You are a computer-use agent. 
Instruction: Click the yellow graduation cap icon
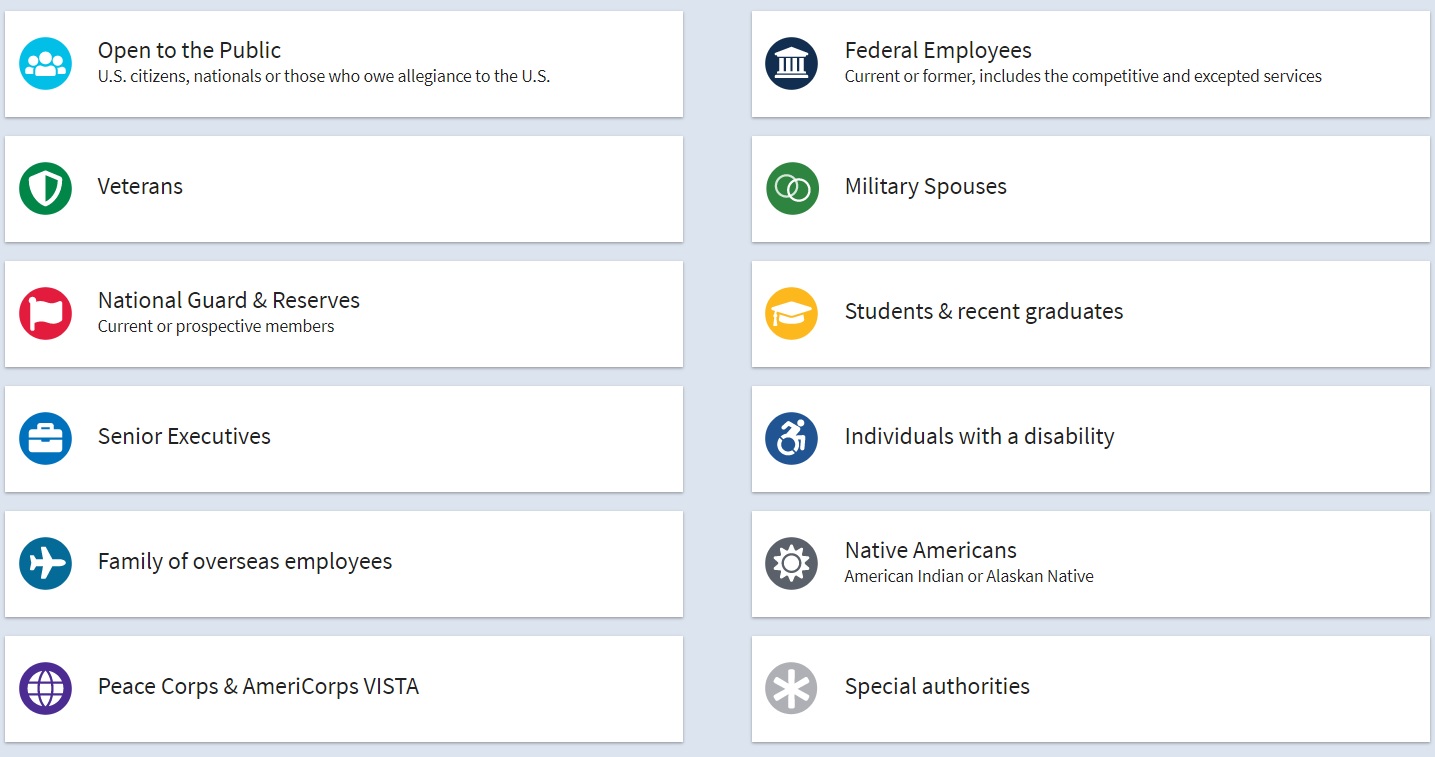pos(791,313)
